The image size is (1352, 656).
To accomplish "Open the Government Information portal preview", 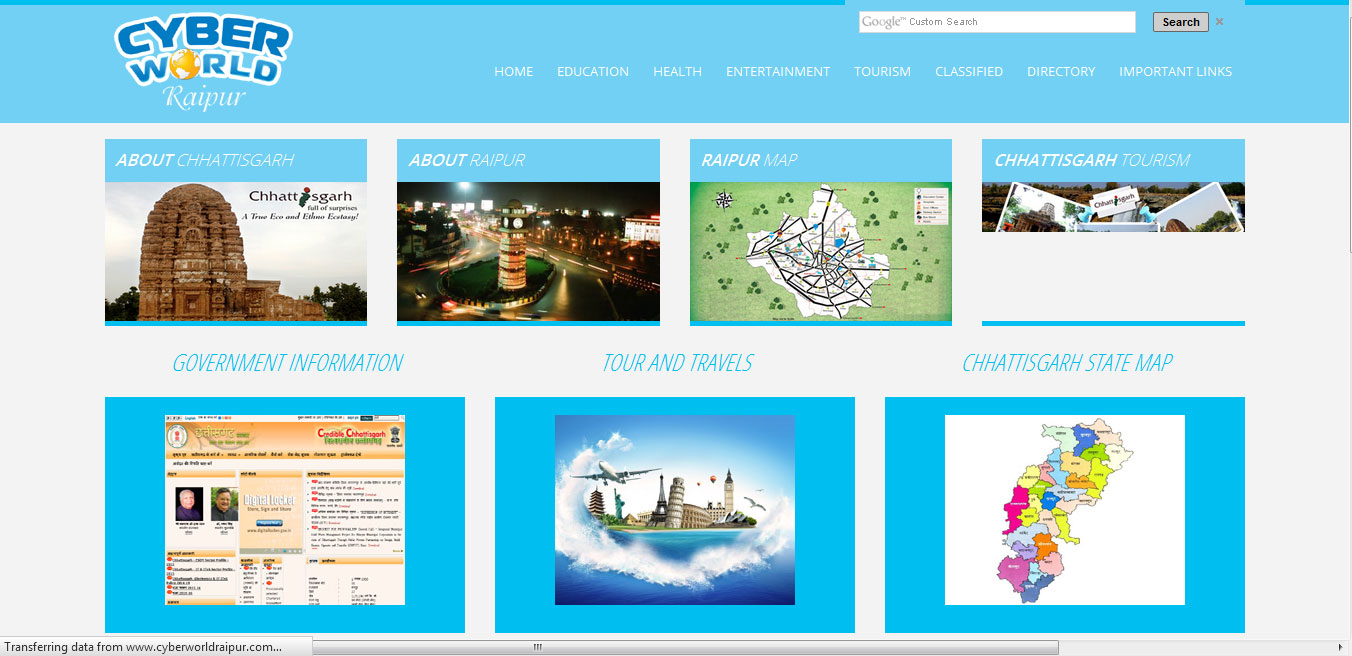I will 284,510.
